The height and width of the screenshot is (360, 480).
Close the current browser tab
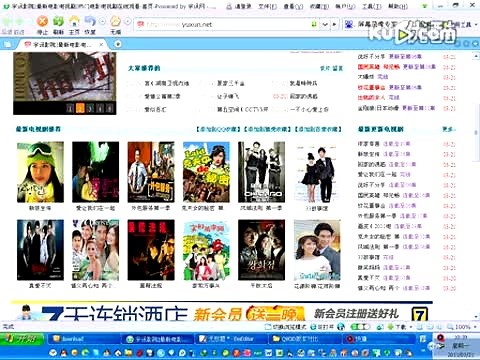pos(101,44)
